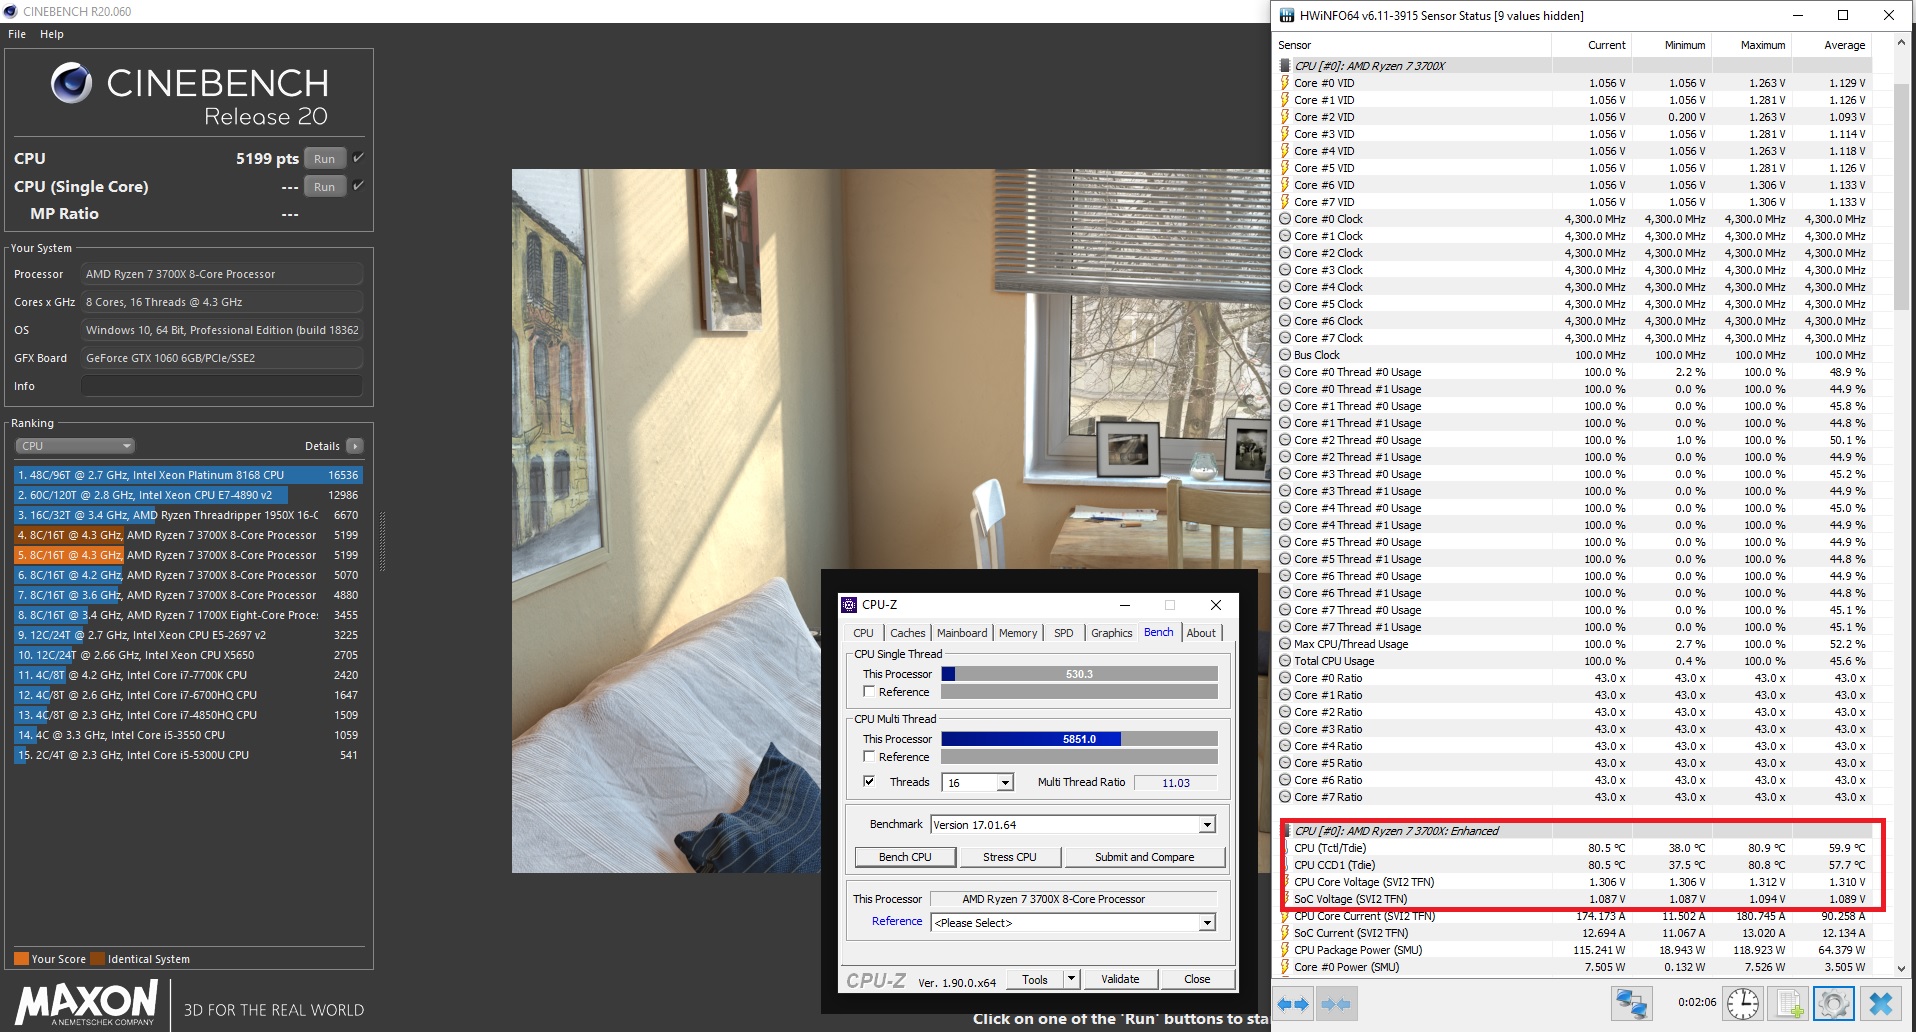The width and height of the screenshot is (1916, 1032).
Task: Reset the HWiNFO sensor clock timer
Action: pos(1743,1003)
